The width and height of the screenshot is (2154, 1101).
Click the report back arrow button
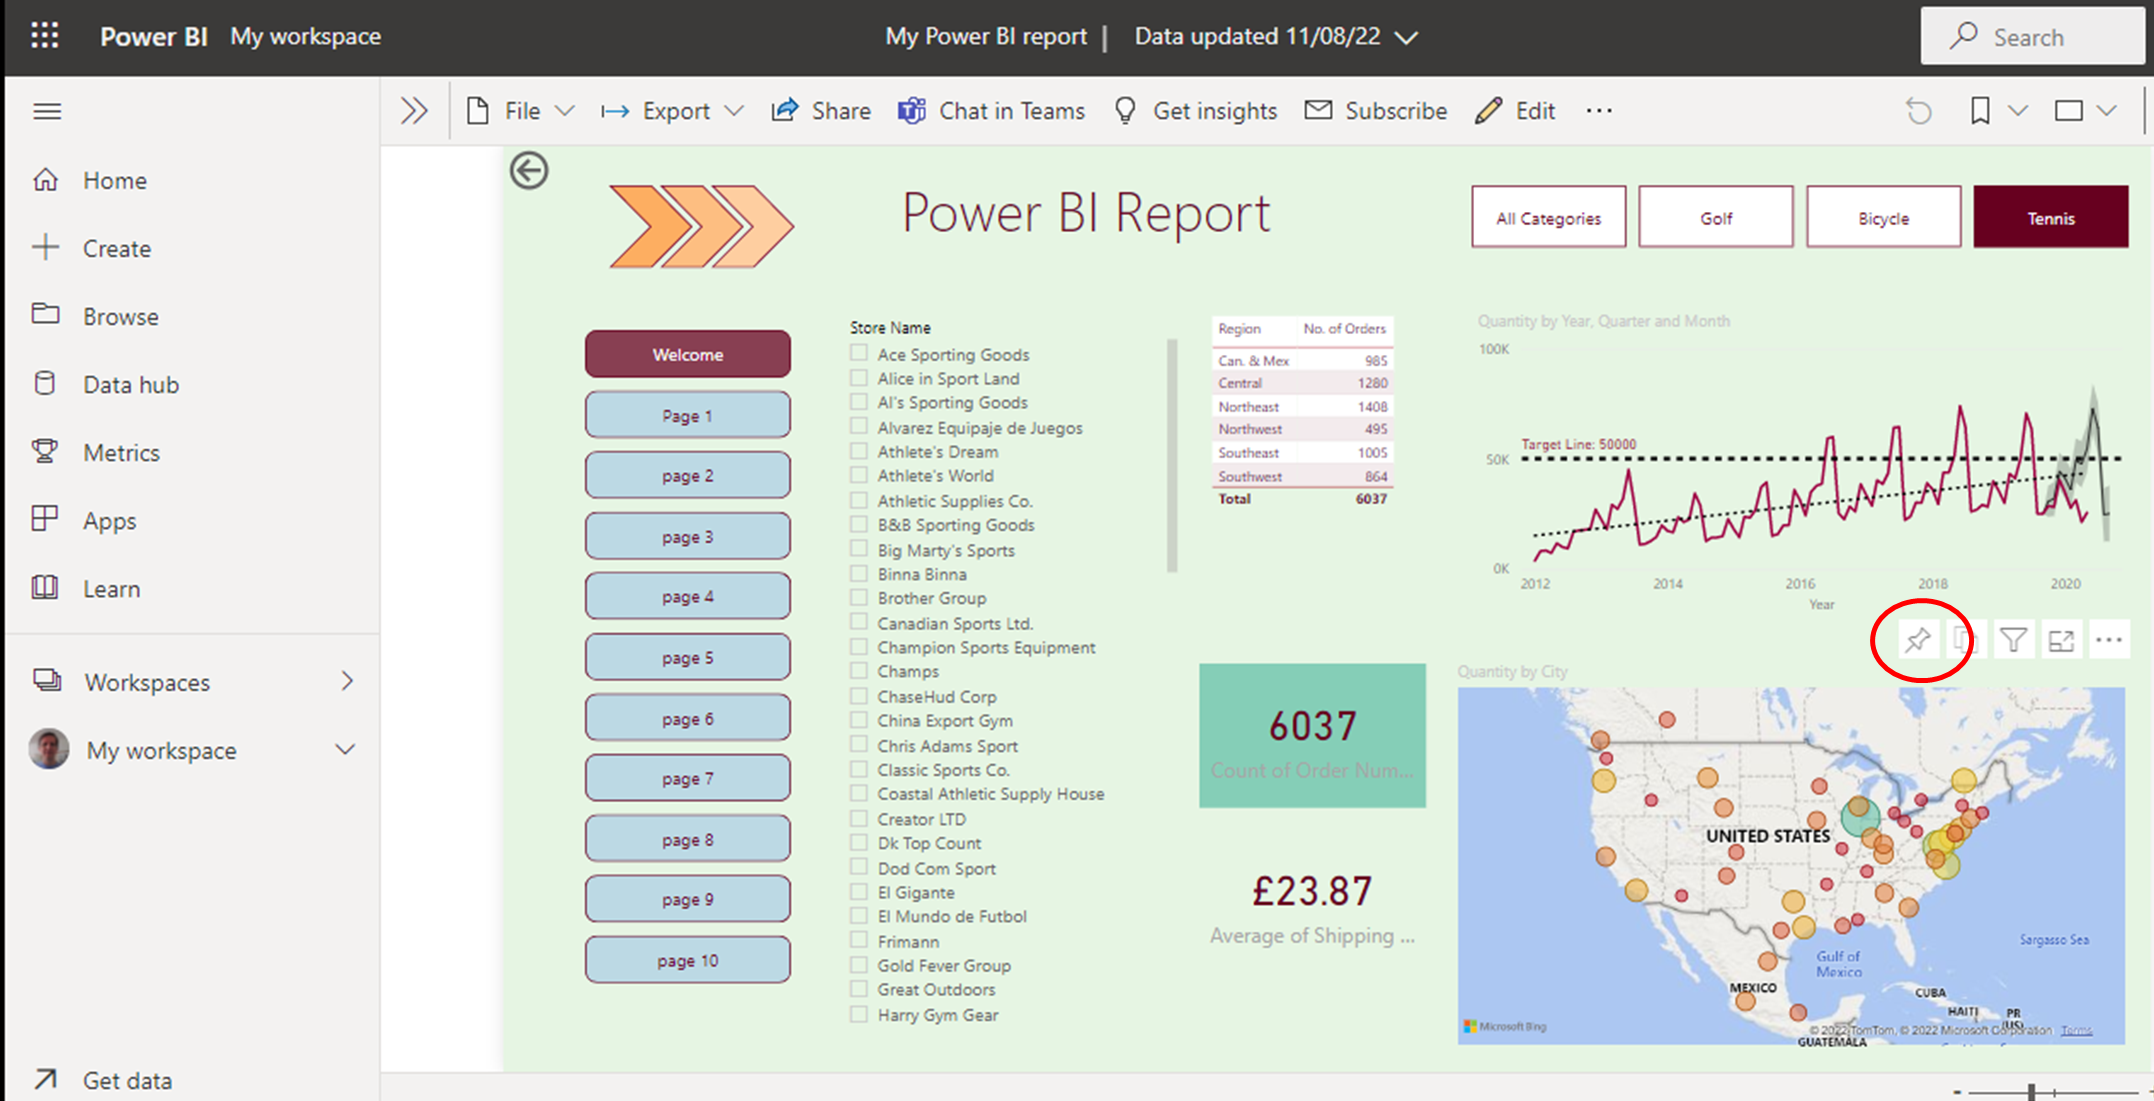(x=529, y=170)
